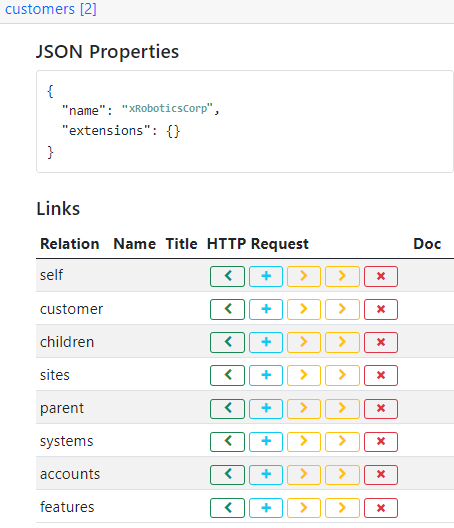The height and width of the screenshot is (528, 454).
Task: Click the red X delete button for systems
Action: pos(381,441)
